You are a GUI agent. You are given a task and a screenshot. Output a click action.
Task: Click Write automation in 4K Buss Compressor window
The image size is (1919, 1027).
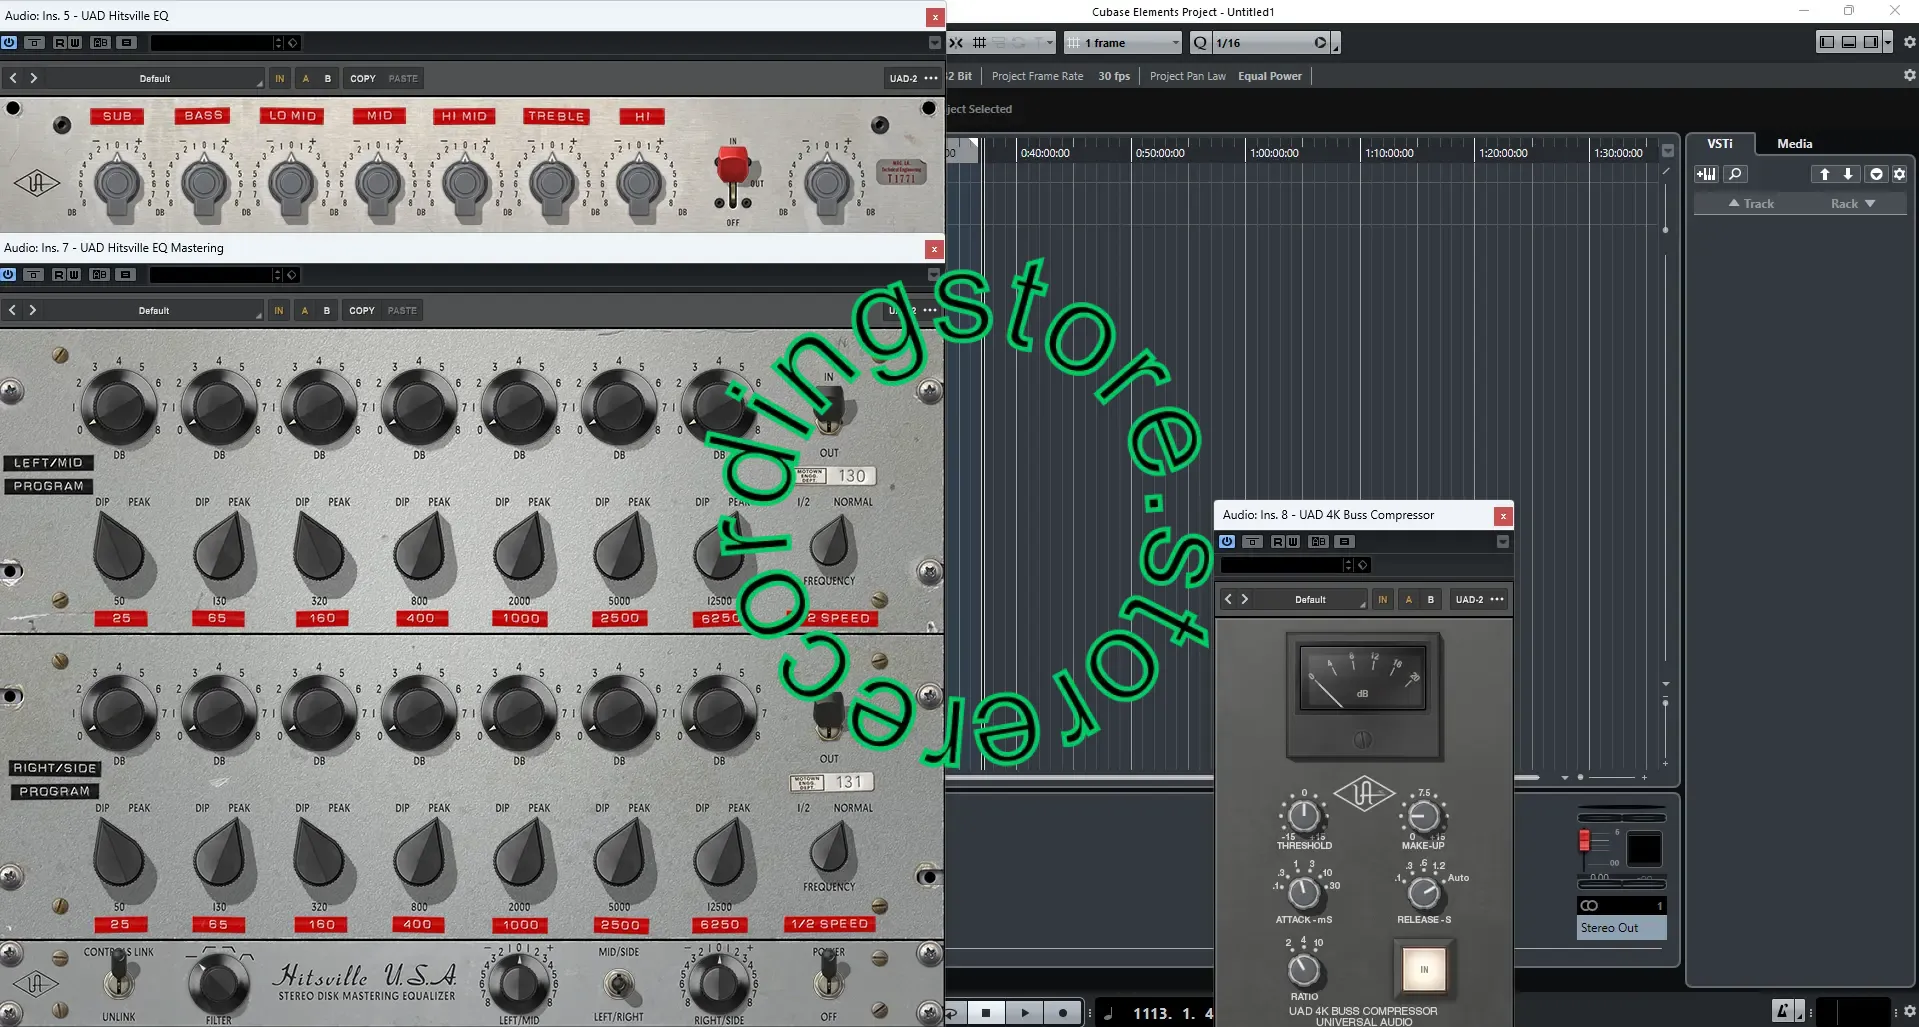click(1292, 541)
